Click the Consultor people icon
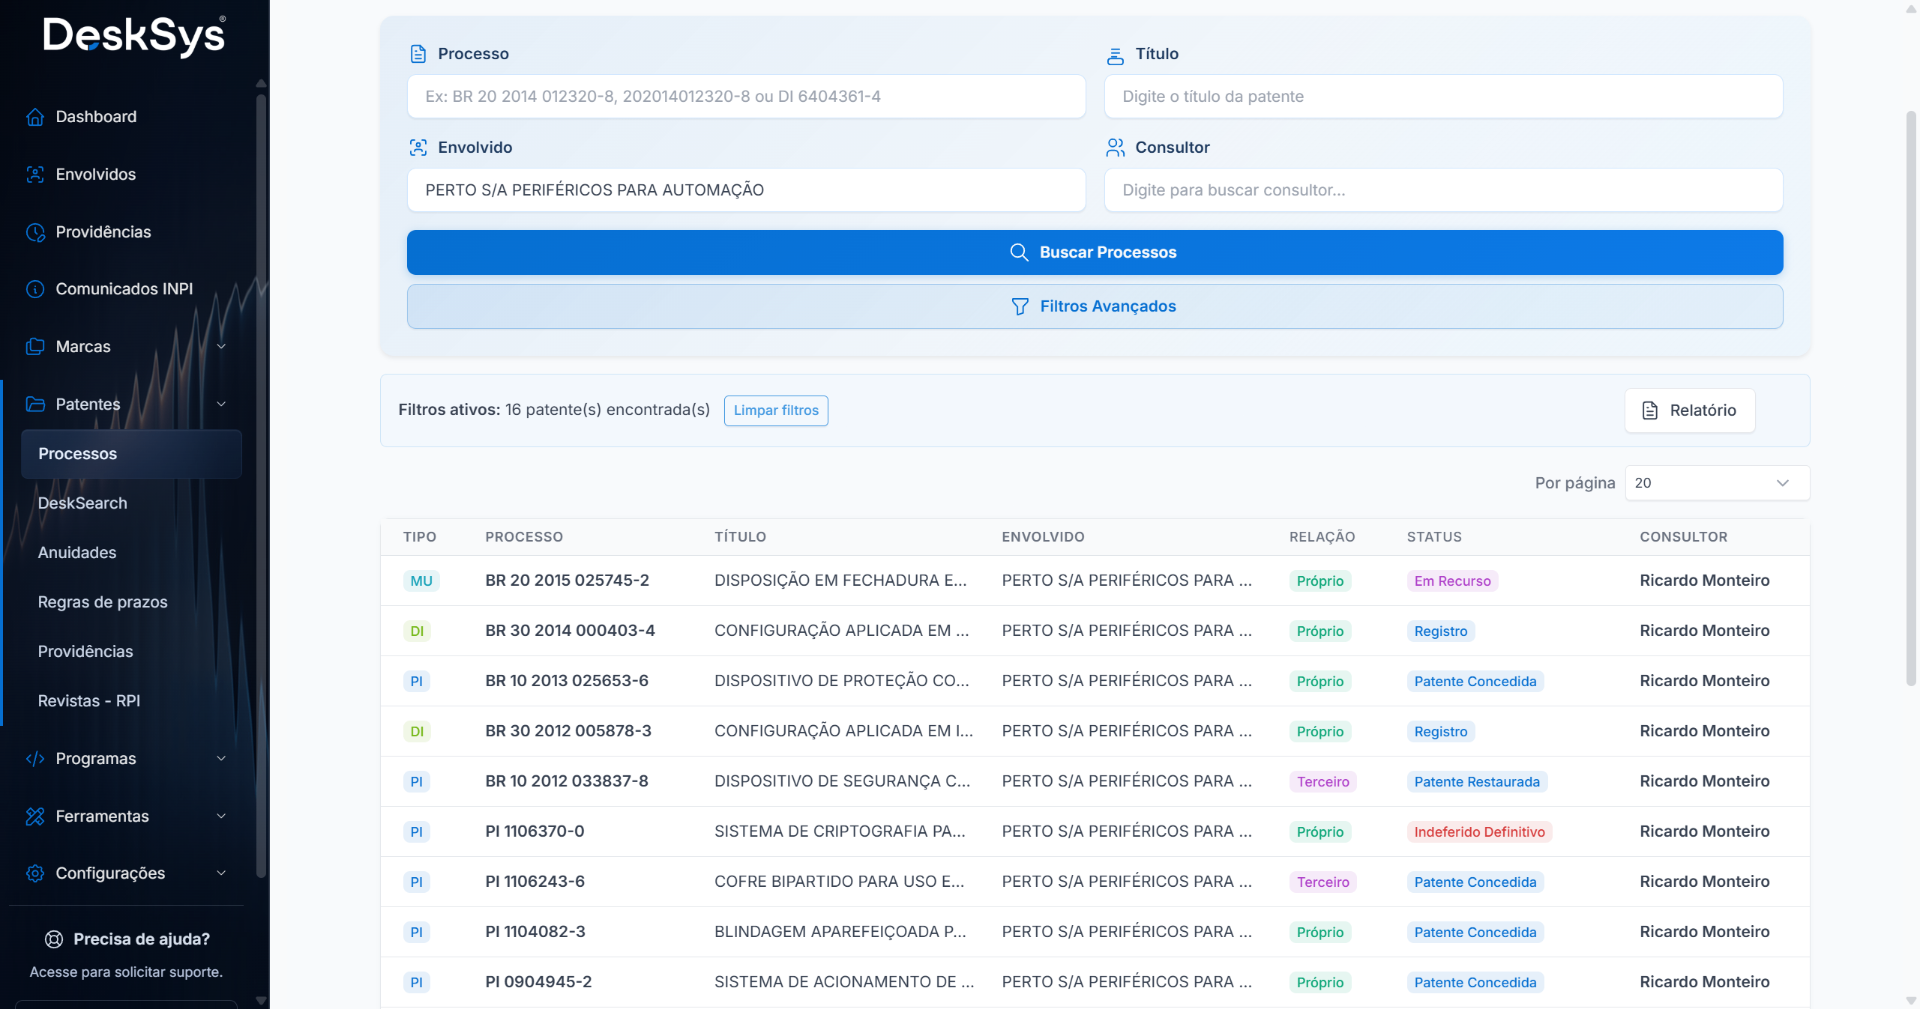This screenshot has width=1920, height=1009. pos(1115,148)
